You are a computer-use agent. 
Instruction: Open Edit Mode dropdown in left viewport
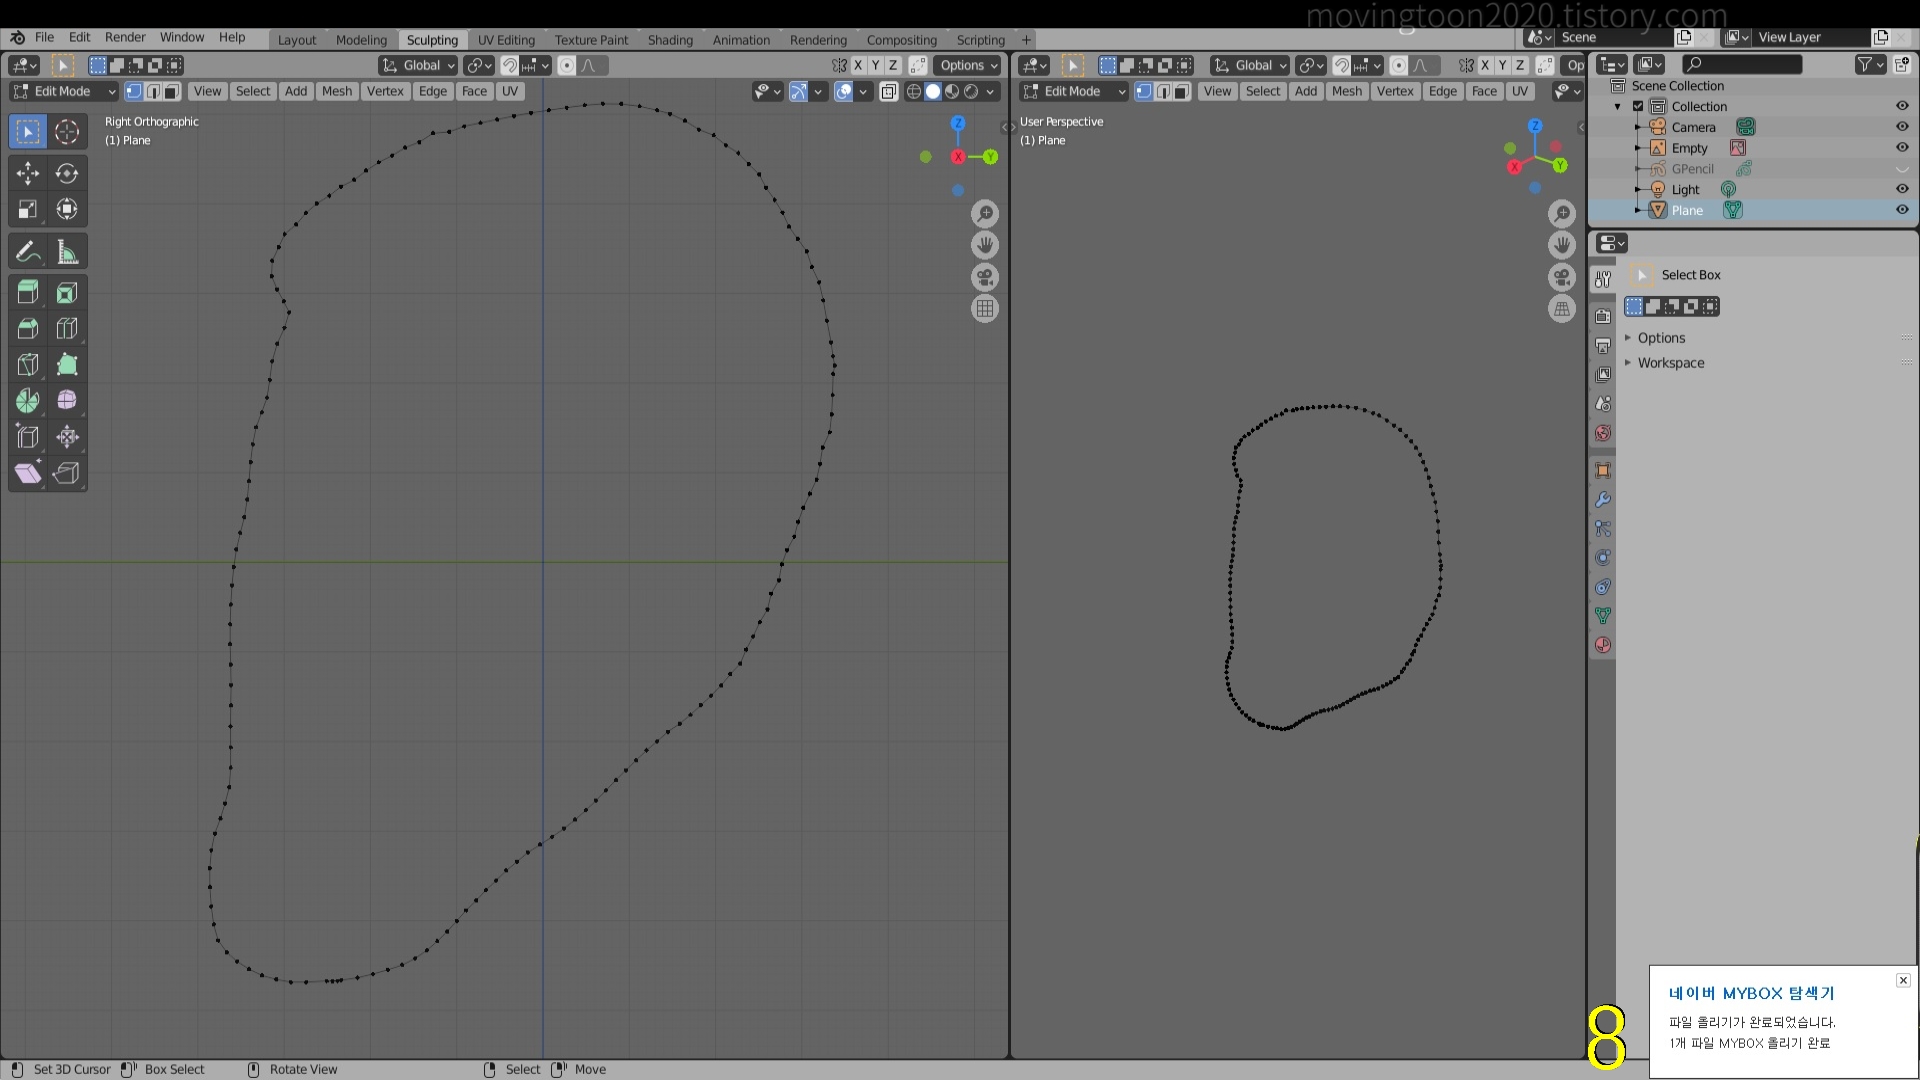pos(64,91)
